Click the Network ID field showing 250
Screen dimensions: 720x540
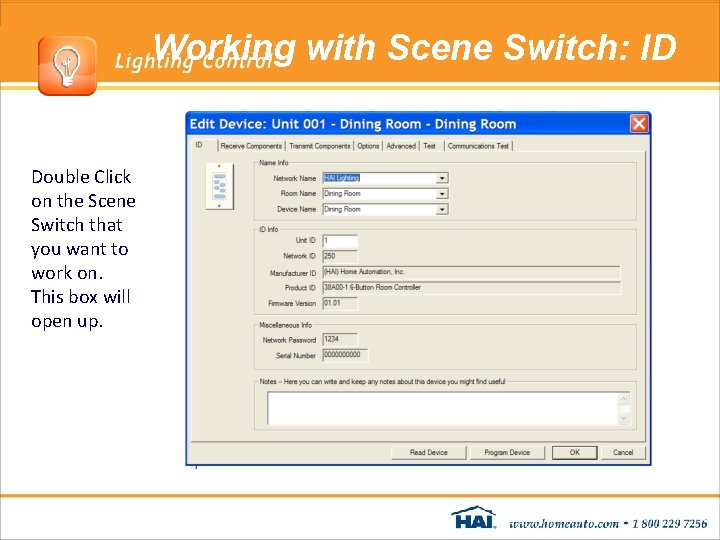pyautogui.click(x=340, y=256)
